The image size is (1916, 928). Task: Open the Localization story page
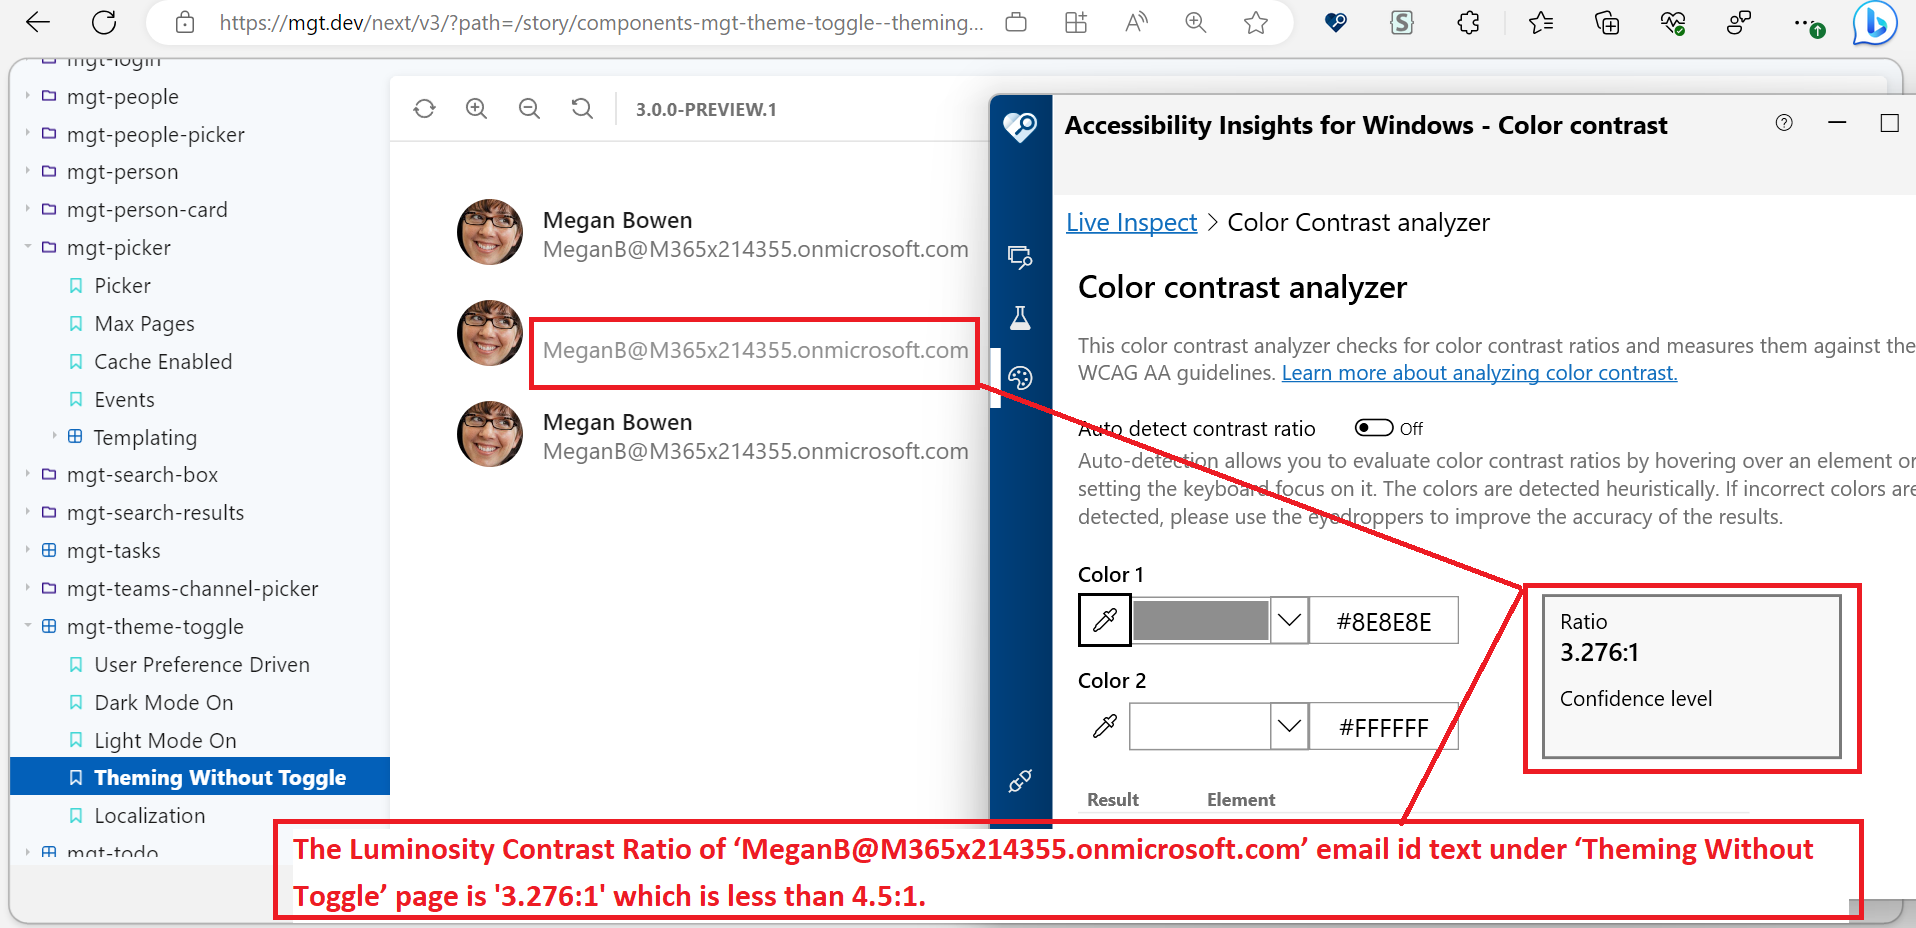(150, 815)
